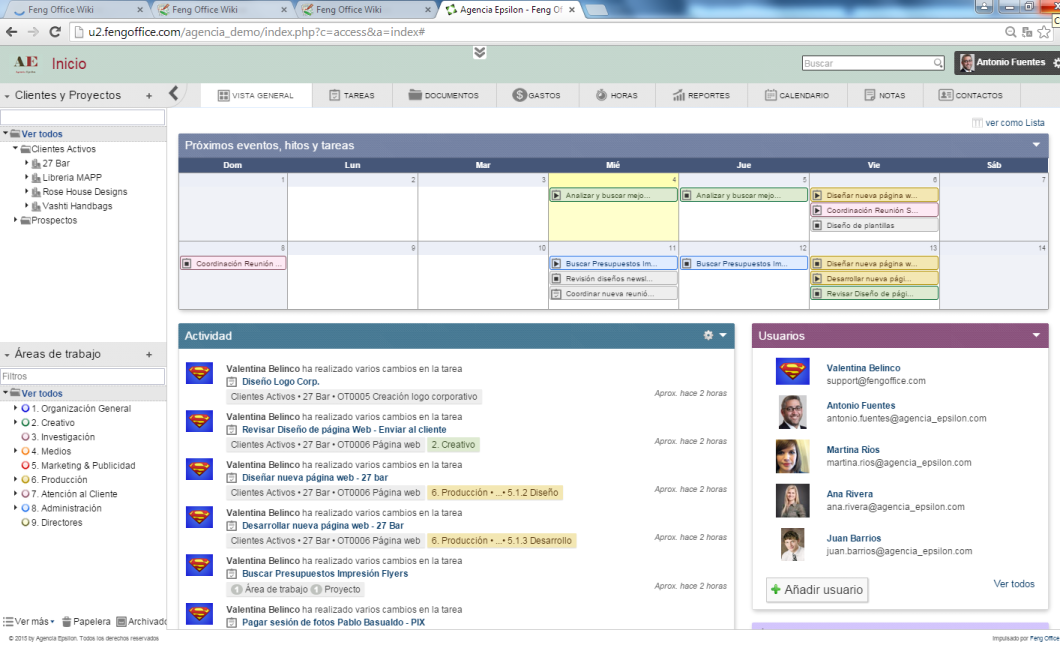Click plus icon beside Áreas de trabajo
This screenshot has height=645, width=1060.
pos(149,354)
